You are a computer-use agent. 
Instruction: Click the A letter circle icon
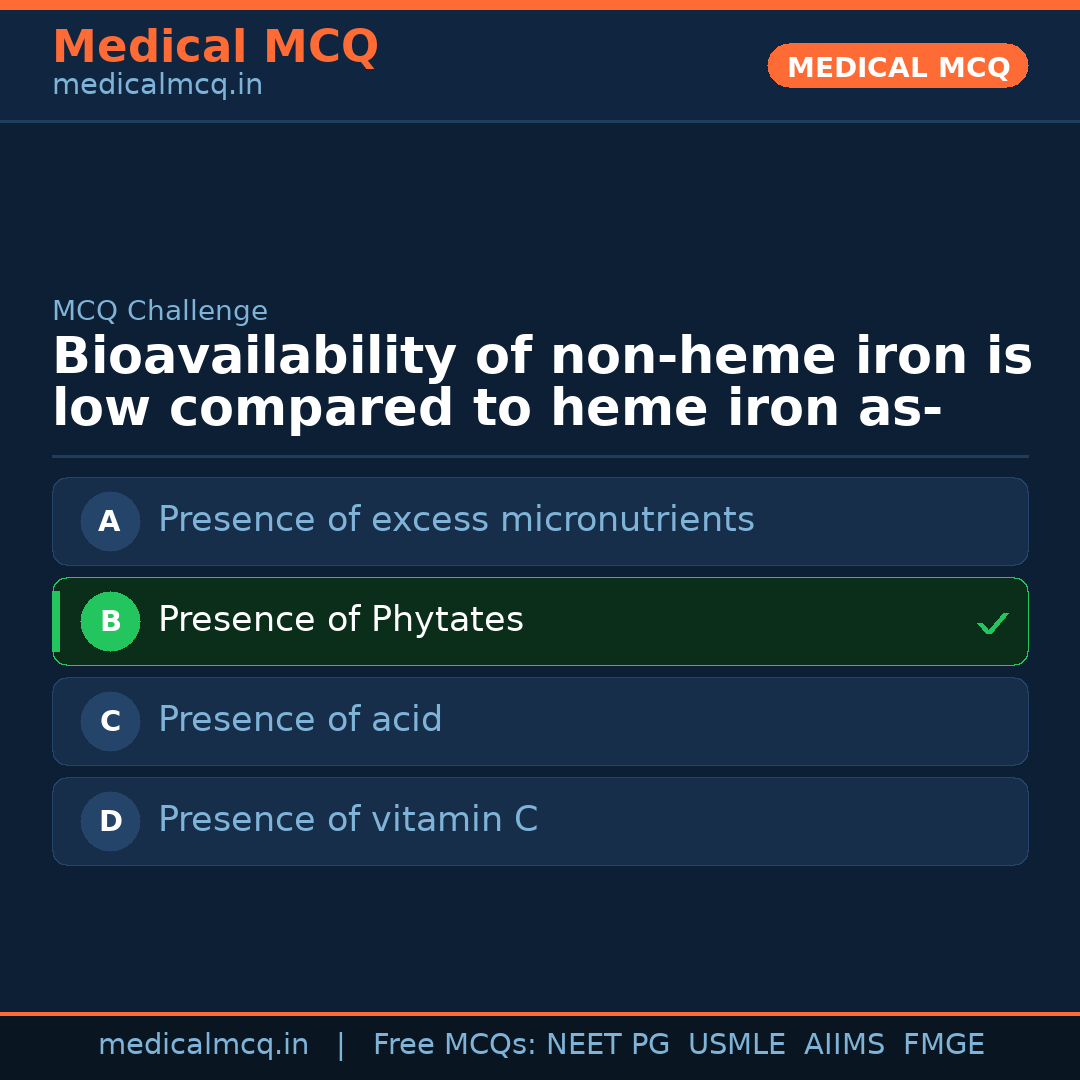coord(110,521)
